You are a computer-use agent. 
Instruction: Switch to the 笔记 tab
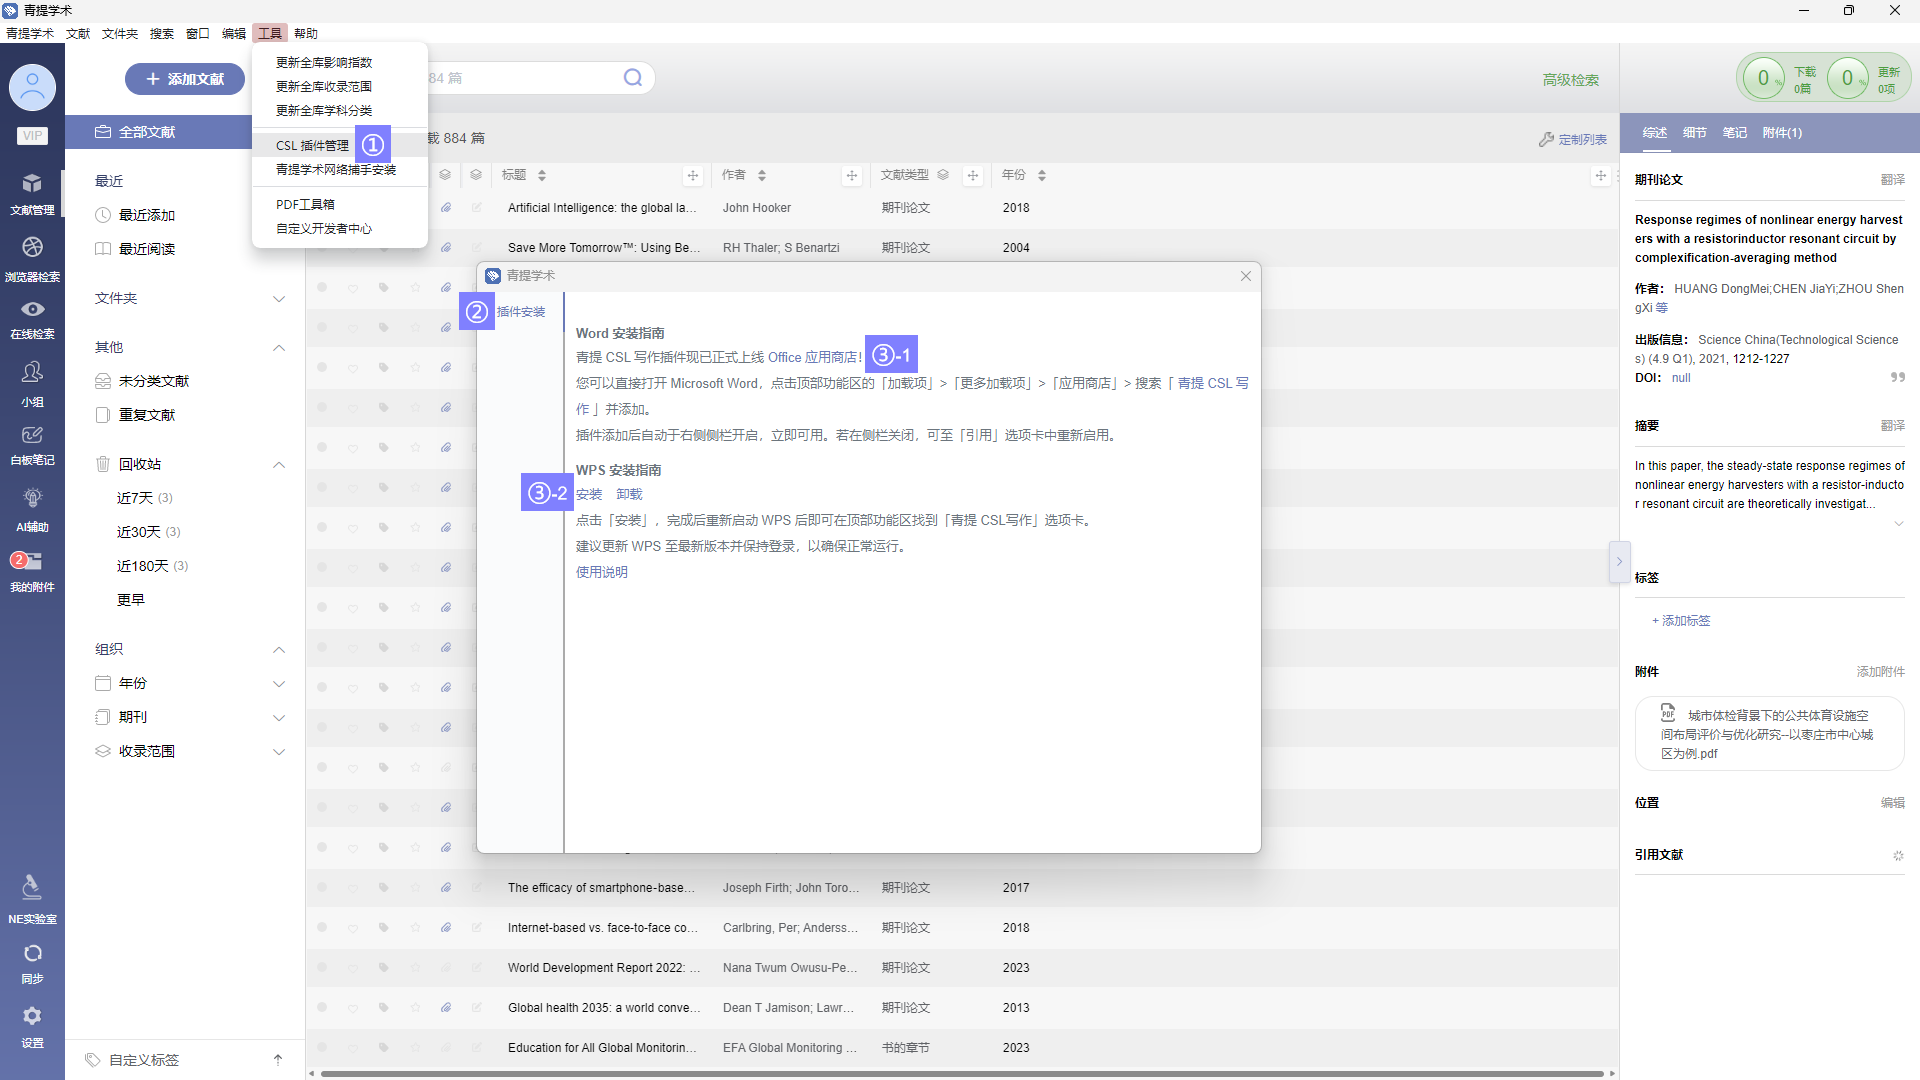point(1734,133)
